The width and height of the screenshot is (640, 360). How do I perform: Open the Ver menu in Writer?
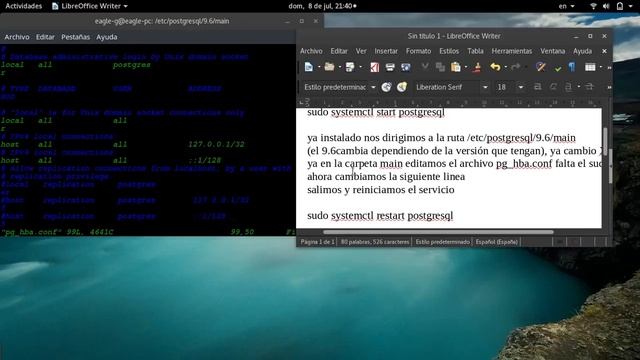361,51
